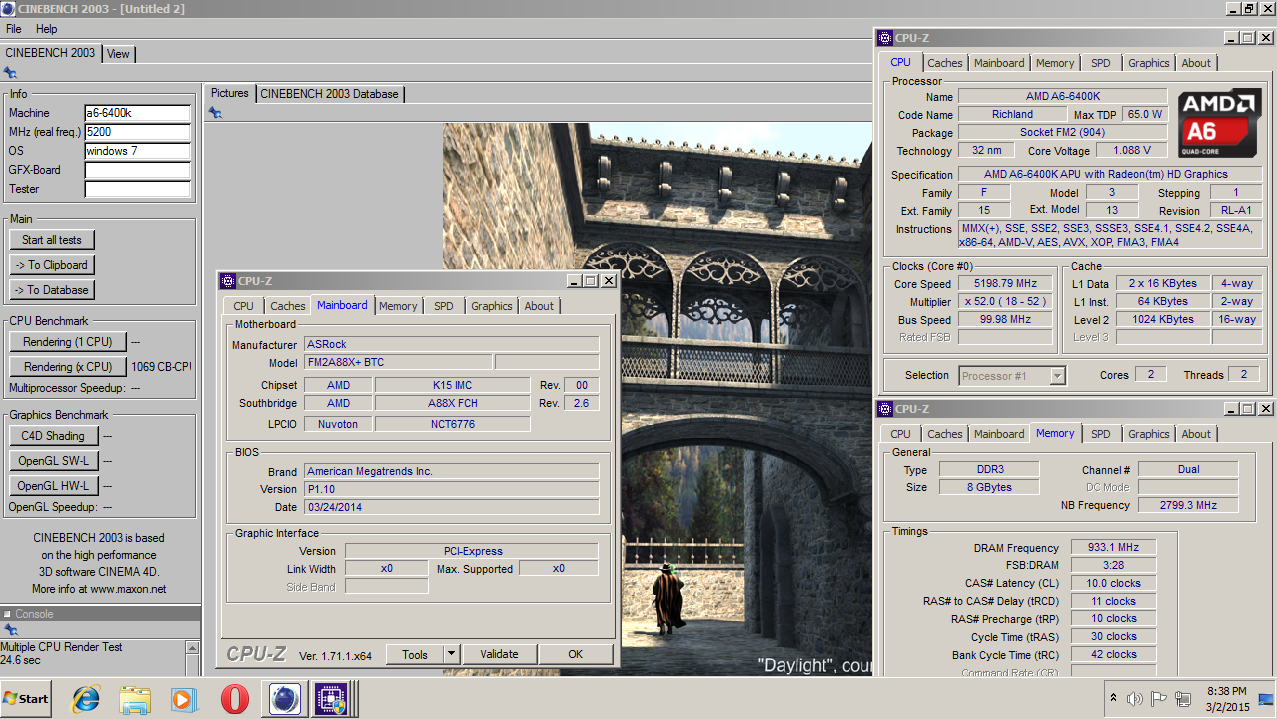Click the Start button
This screenshot has width=1277, height=719.
click(26, 699)
